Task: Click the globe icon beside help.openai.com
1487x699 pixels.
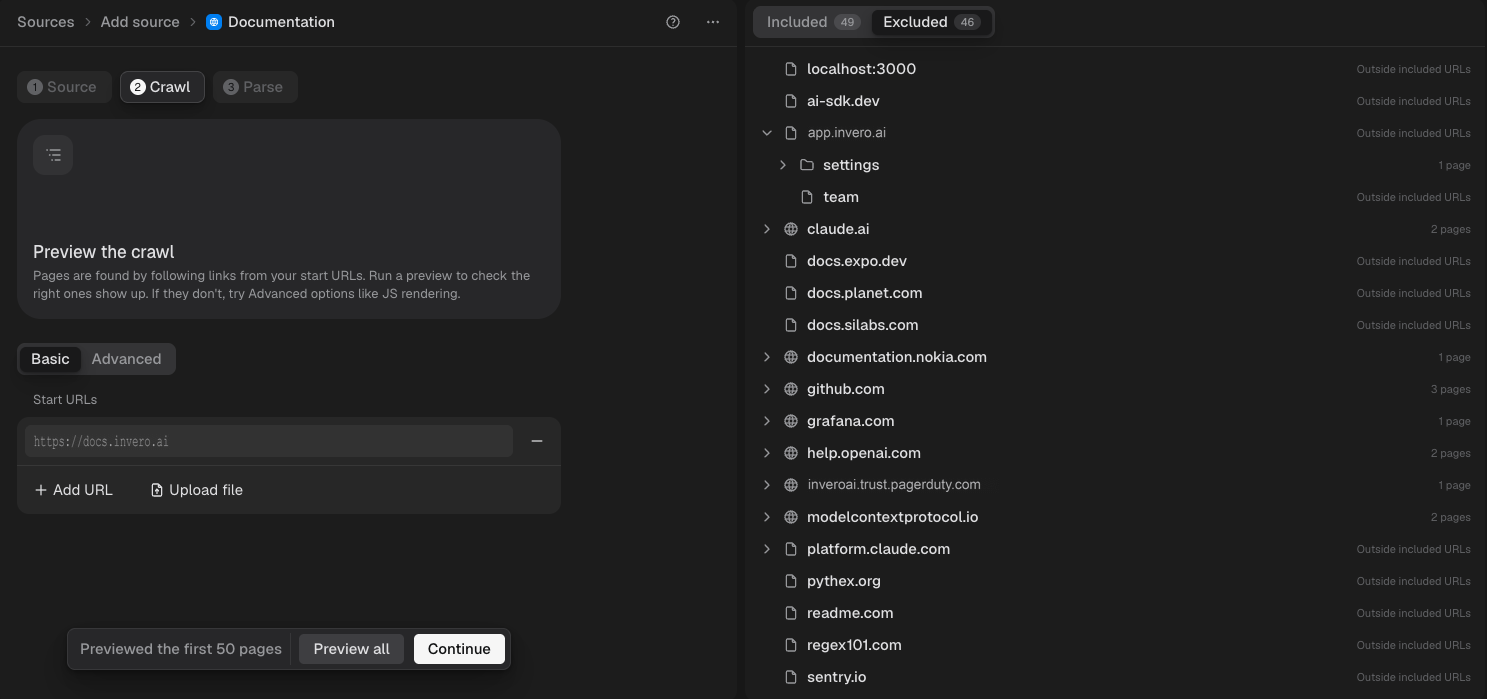Action: coord(790,453)
